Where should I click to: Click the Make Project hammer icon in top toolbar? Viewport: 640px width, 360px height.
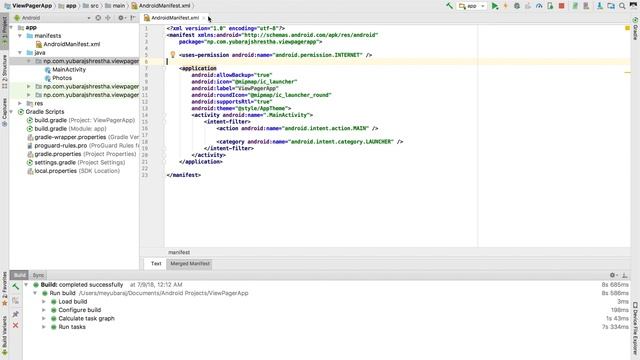(x=449, y=6)
